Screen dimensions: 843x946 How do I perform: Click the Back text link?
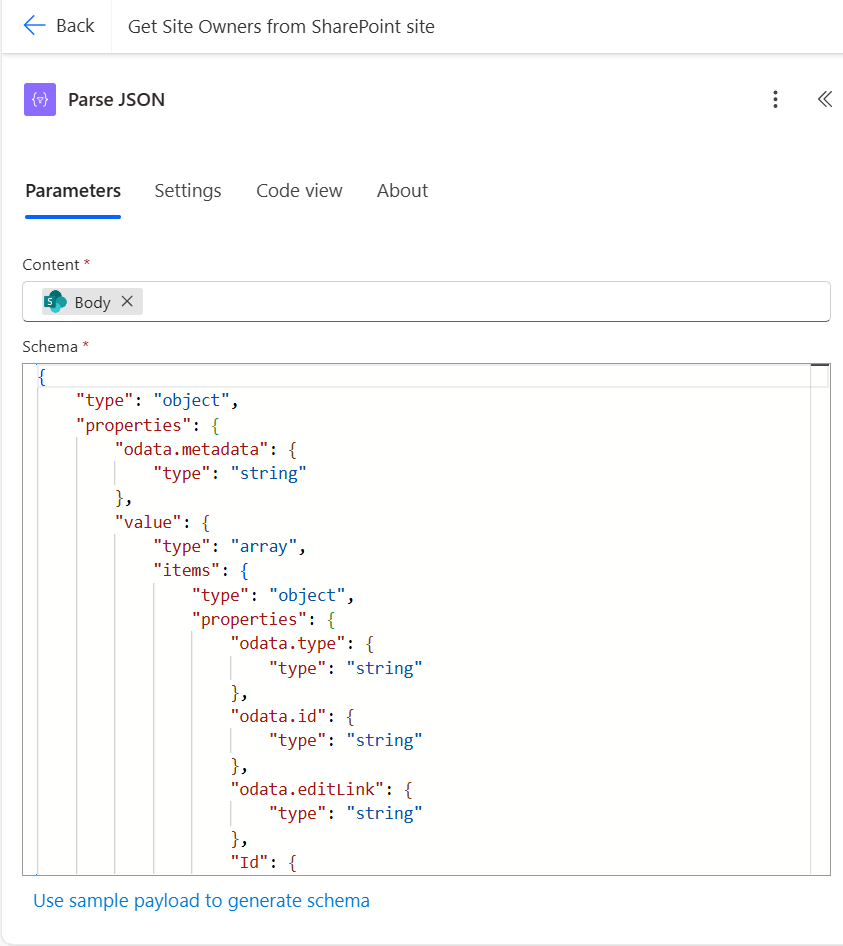click(71, 26)
